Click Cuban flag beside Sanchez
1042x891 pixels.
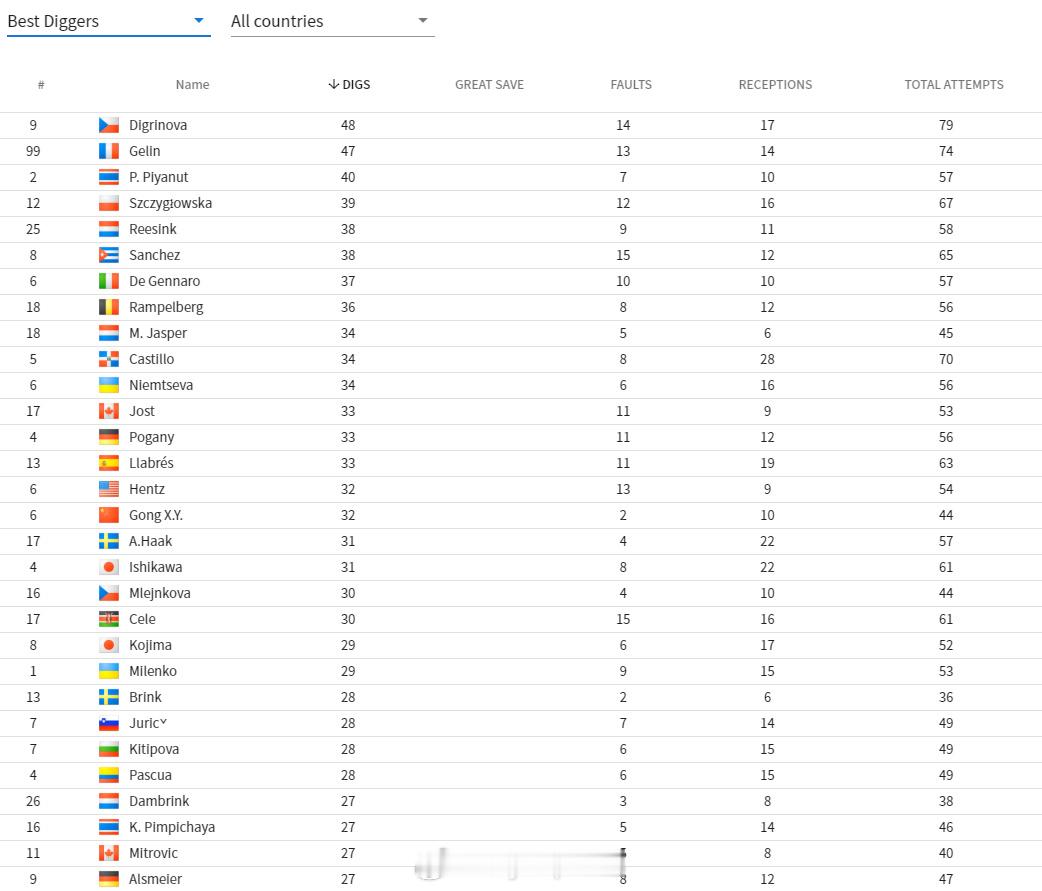[x=109, y=255]
